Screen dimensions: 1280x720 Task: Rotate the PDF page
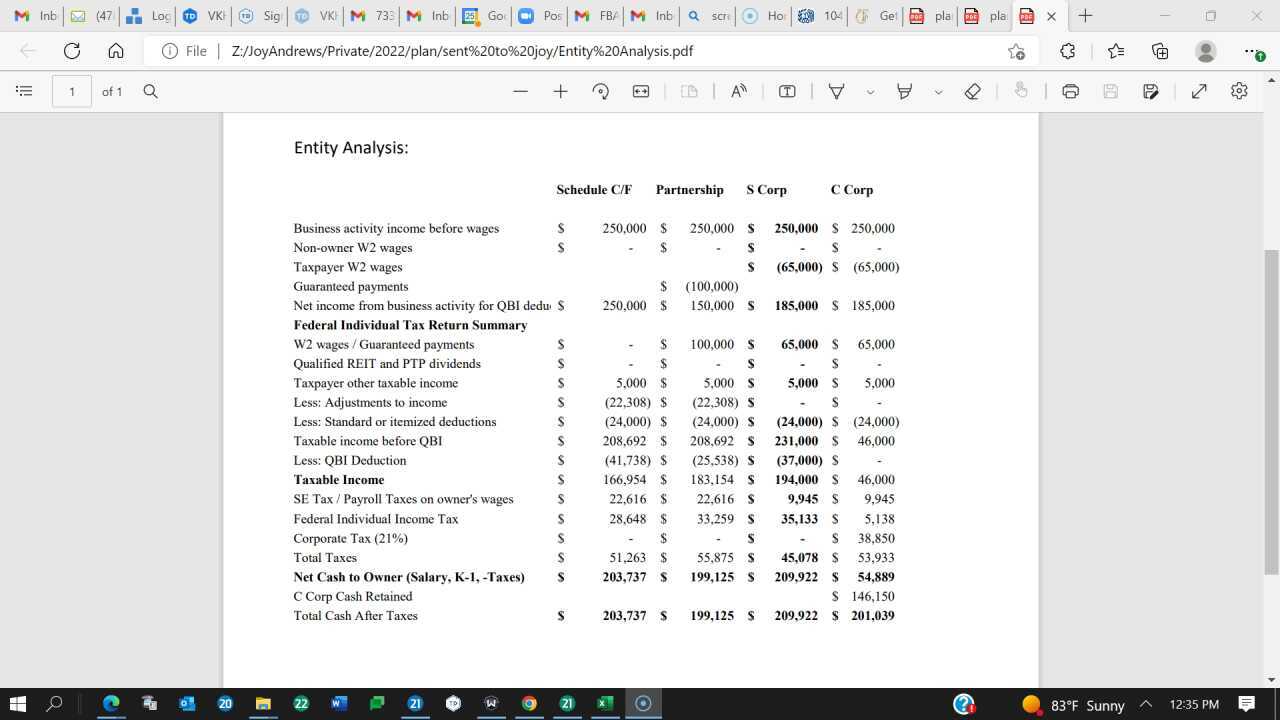pyautogui.click(x=600, y=91)
